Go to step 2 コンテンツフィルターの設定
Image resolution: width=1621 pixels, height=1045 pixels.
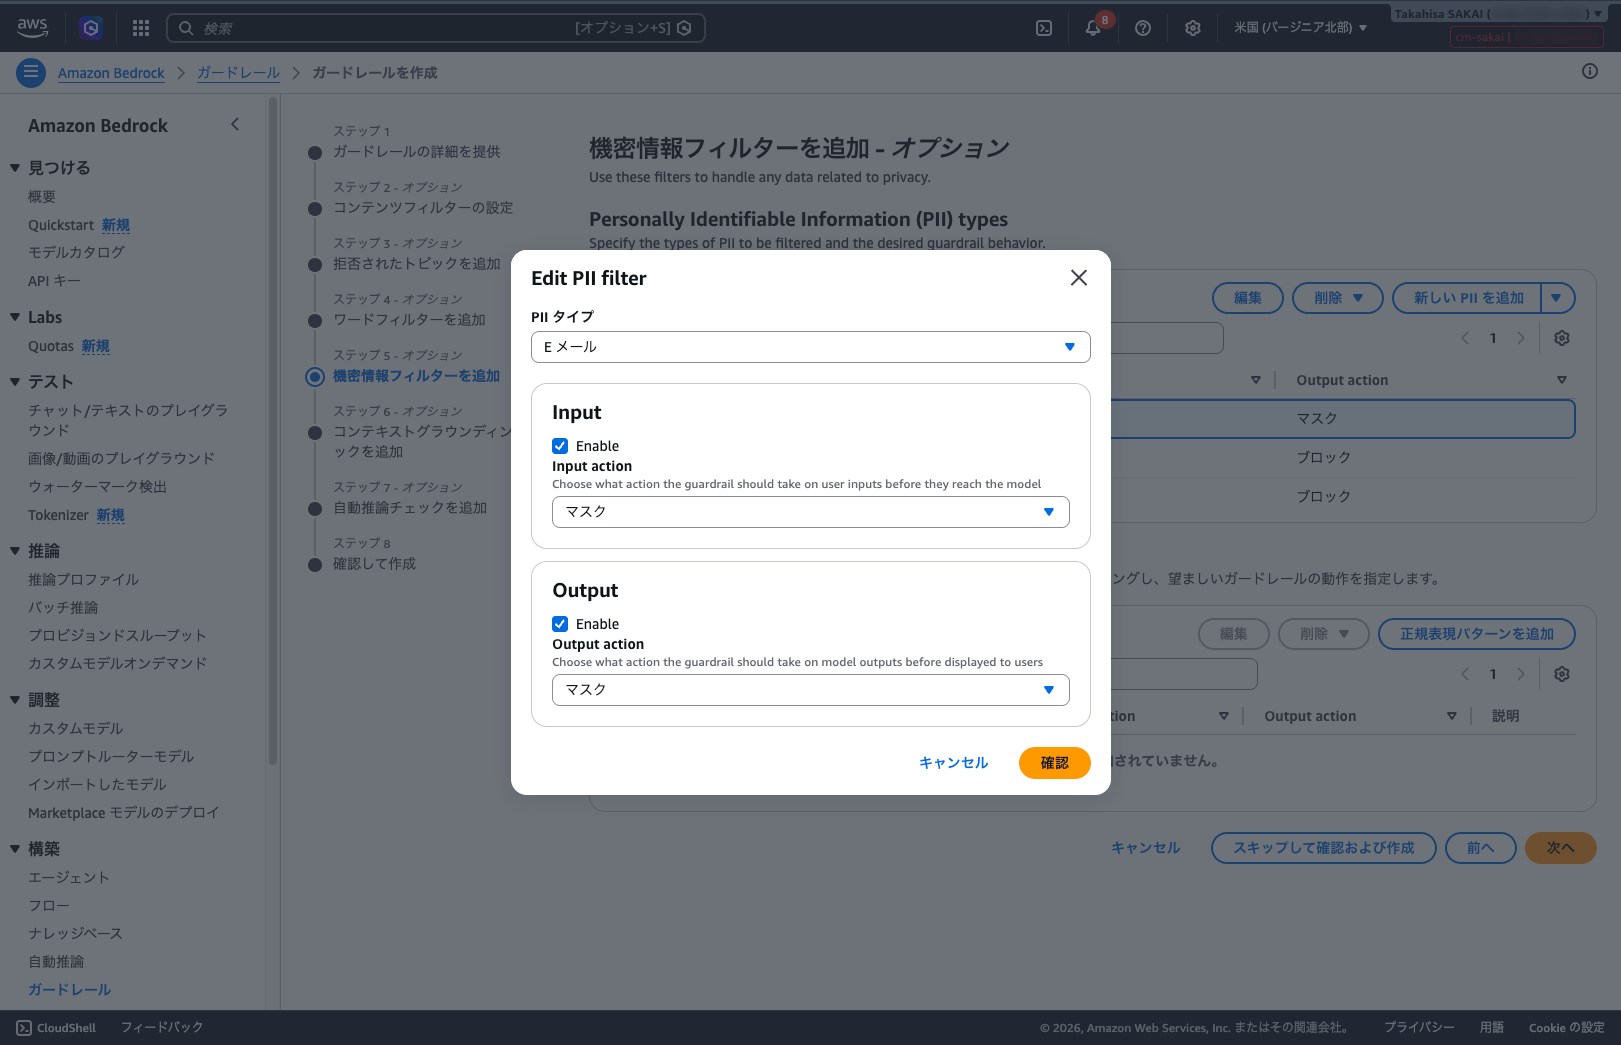point(423,208)
